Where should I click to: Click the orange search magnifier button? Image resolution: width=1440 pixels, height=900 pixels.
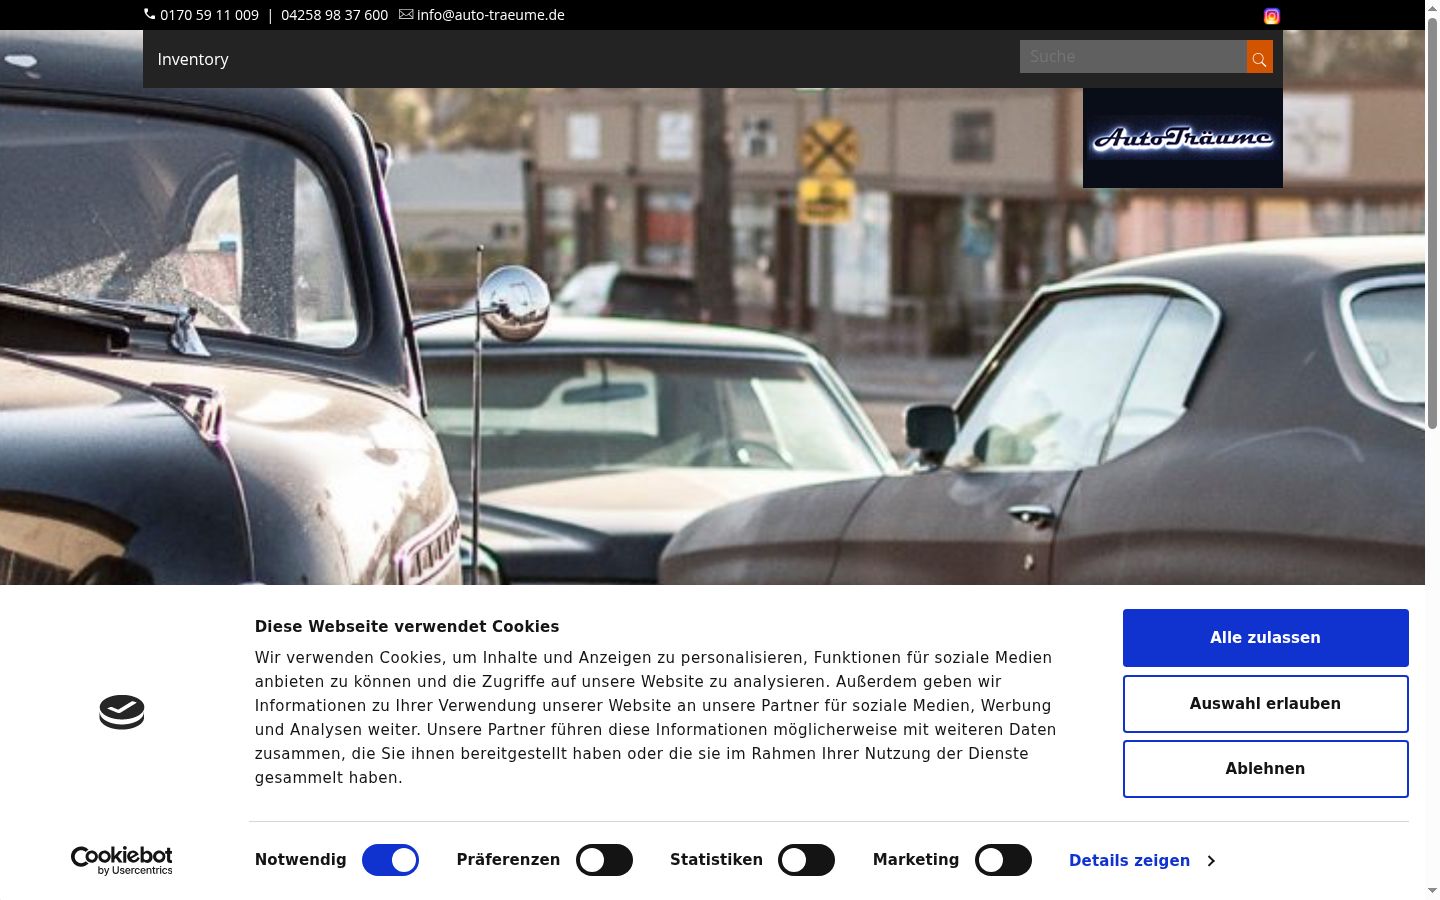[x=1259, y=57]
